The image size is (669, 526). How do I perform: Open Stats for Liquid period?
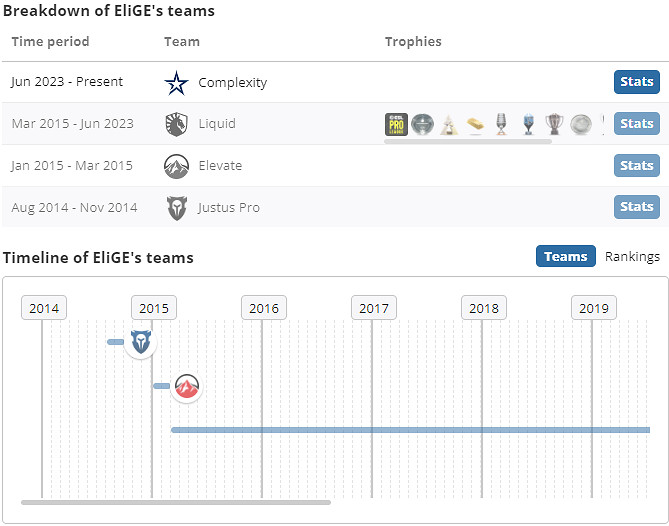point(636,124)
